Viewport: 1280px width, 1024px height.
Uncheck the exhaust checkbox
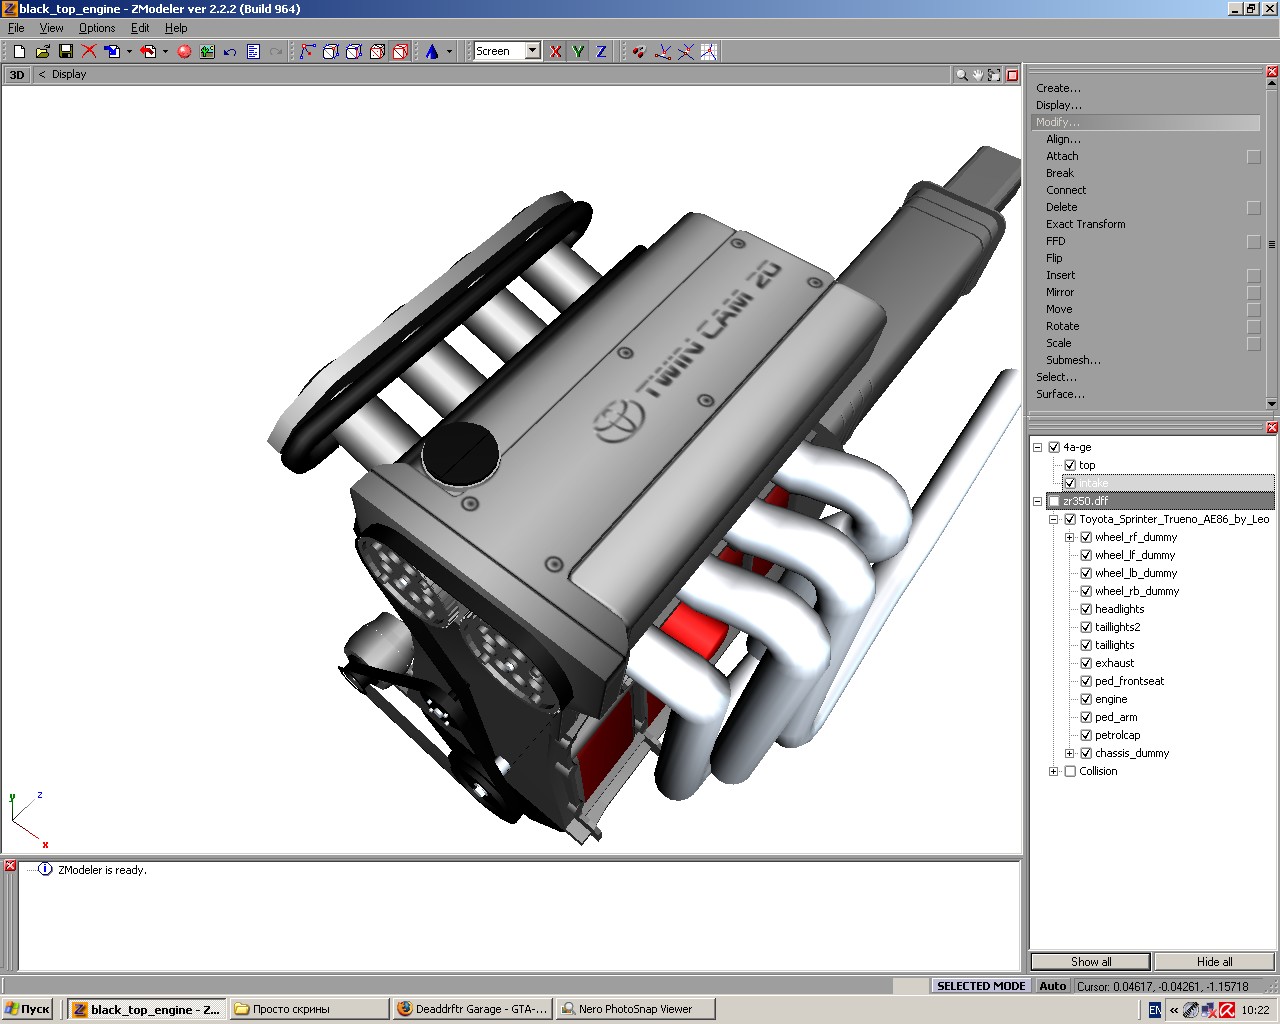coord(1086,663)
